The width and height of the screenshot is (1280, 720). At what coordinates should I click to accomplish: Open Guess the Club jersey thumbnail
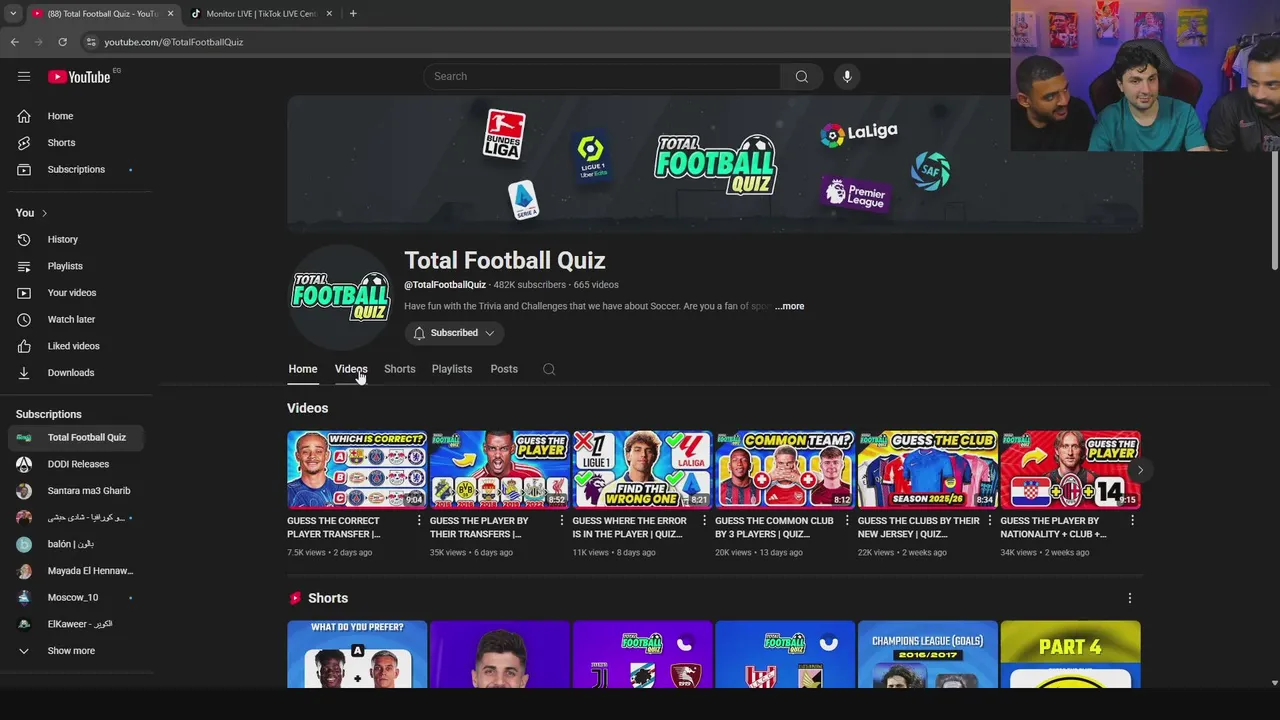click(x=928, y=470)
